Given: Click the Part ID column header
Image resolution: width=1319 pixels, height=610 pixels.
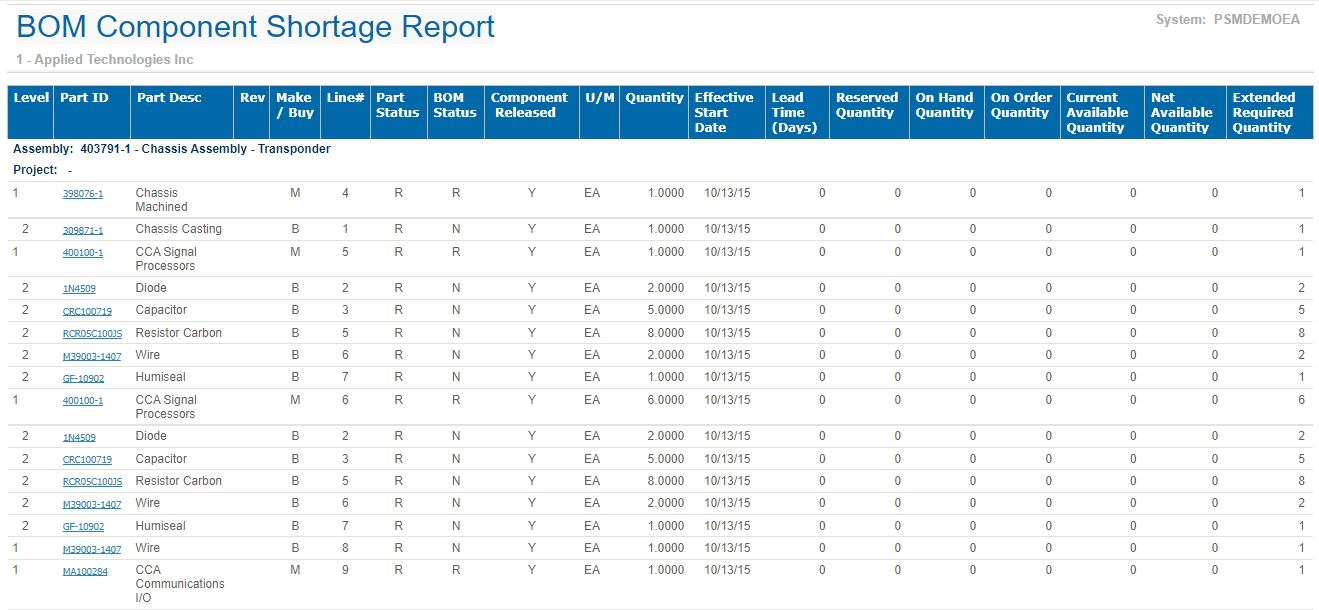Looking at the screenshot, I should coord(85,98).
